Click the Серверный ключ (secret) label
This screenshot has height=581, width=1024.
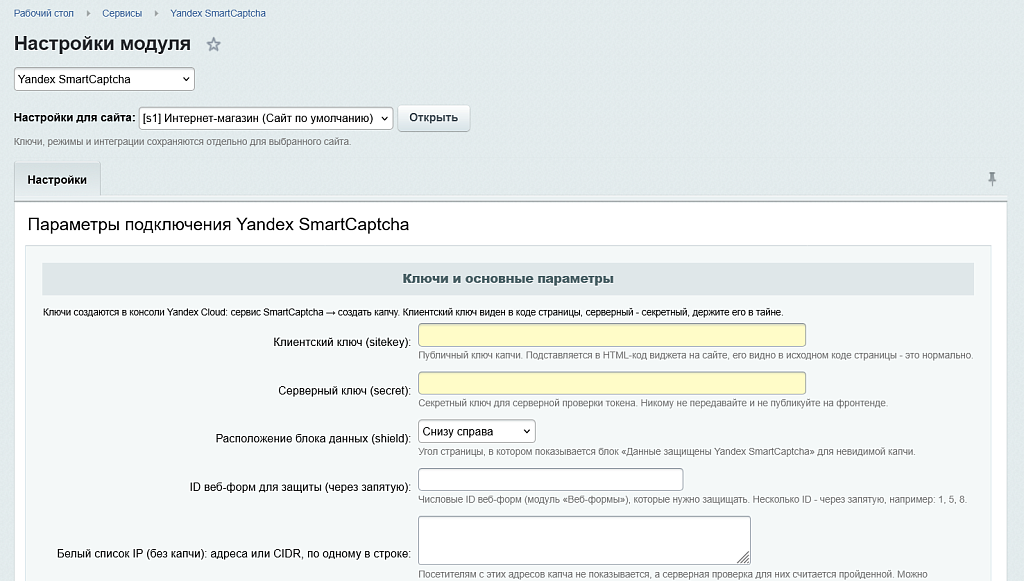coord(344,390)
